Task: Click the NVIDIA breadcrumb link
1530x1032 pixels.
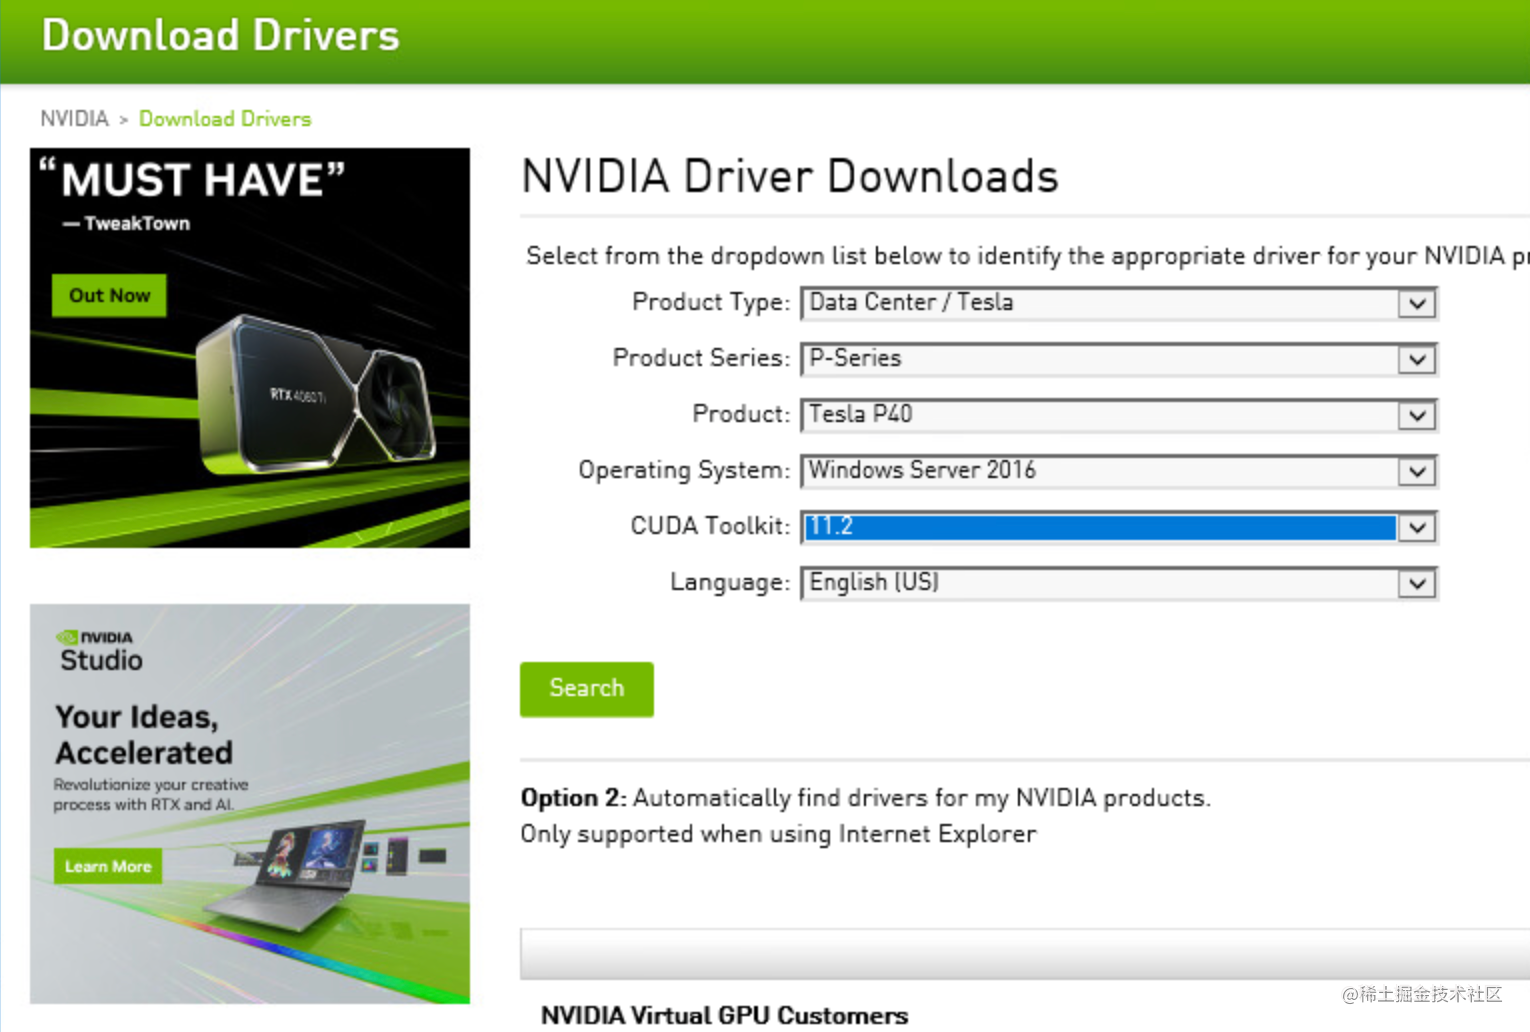Action: tap(74, 119)
